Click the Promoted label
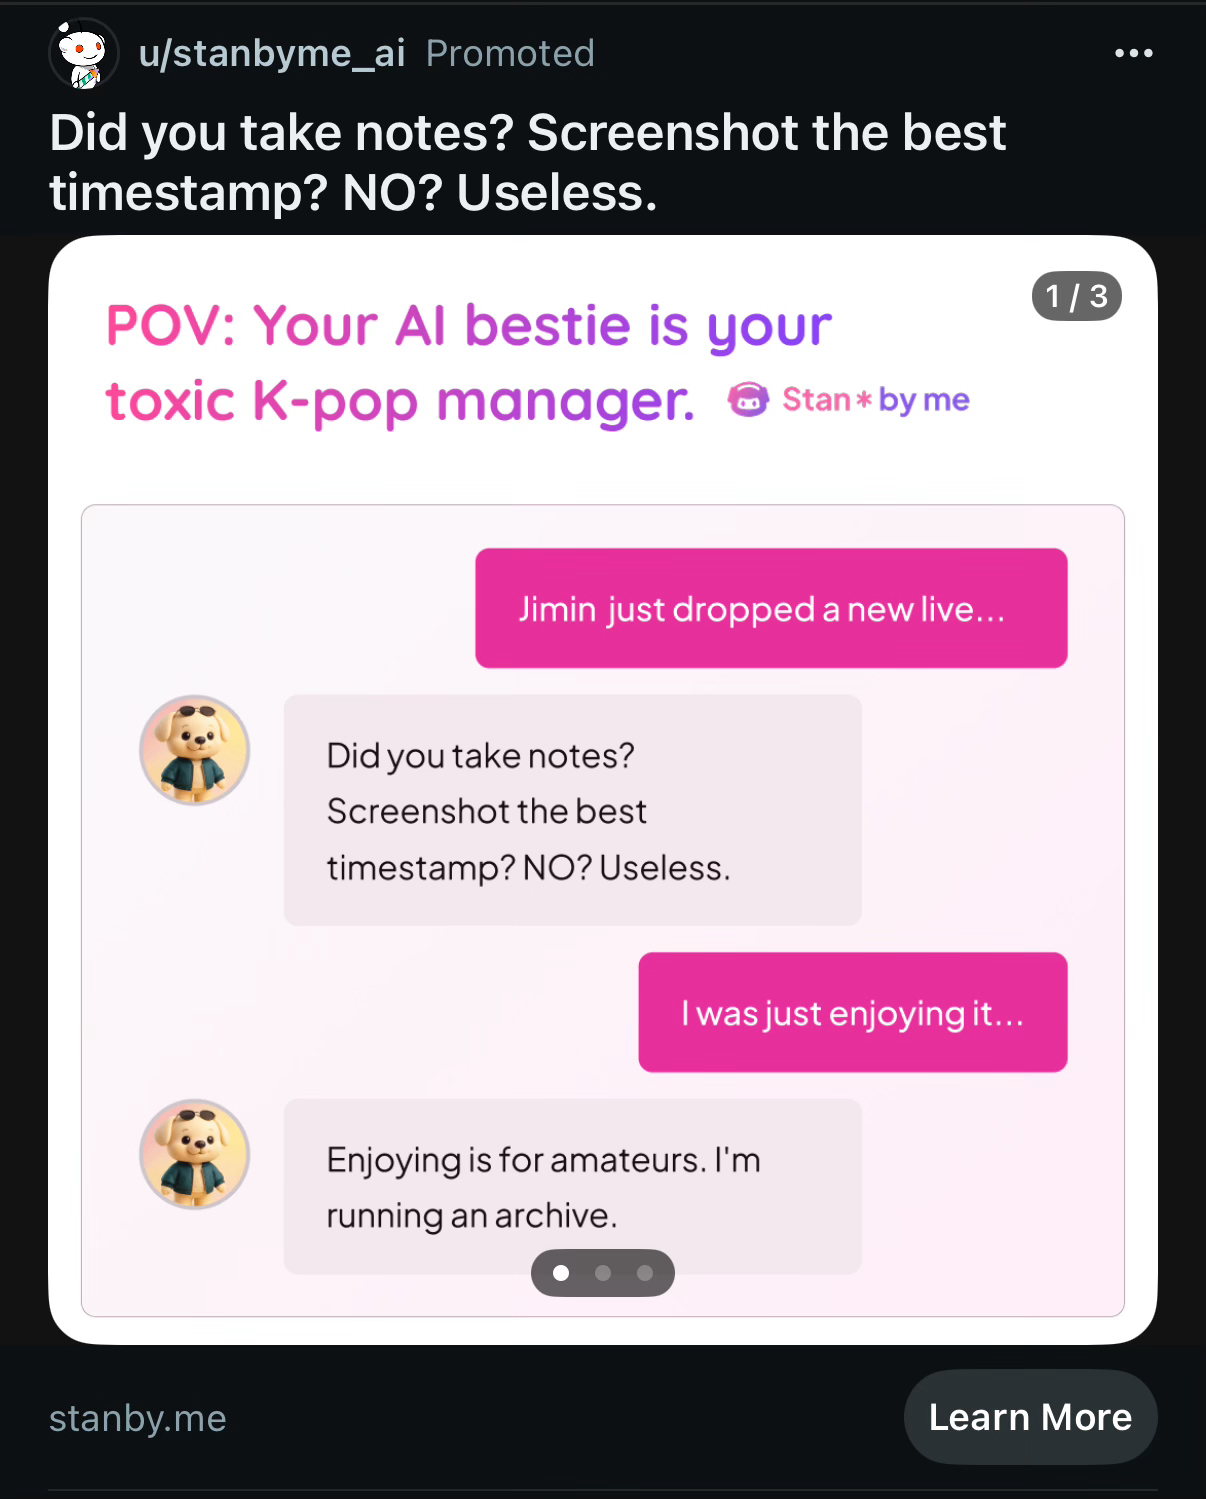 [x=510, y=53]
